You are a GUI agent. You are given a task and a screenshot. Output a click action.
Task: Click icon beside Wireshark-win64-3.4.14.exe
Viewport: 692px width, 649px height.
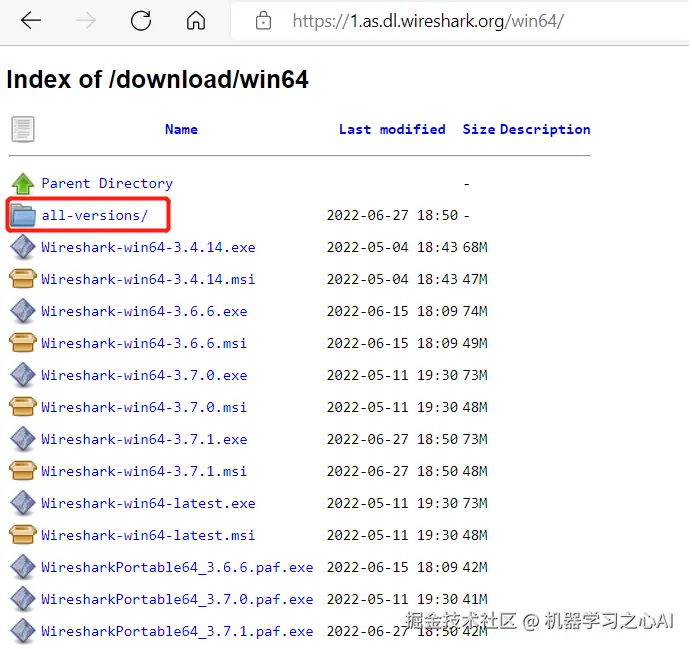tap(23, 247)
